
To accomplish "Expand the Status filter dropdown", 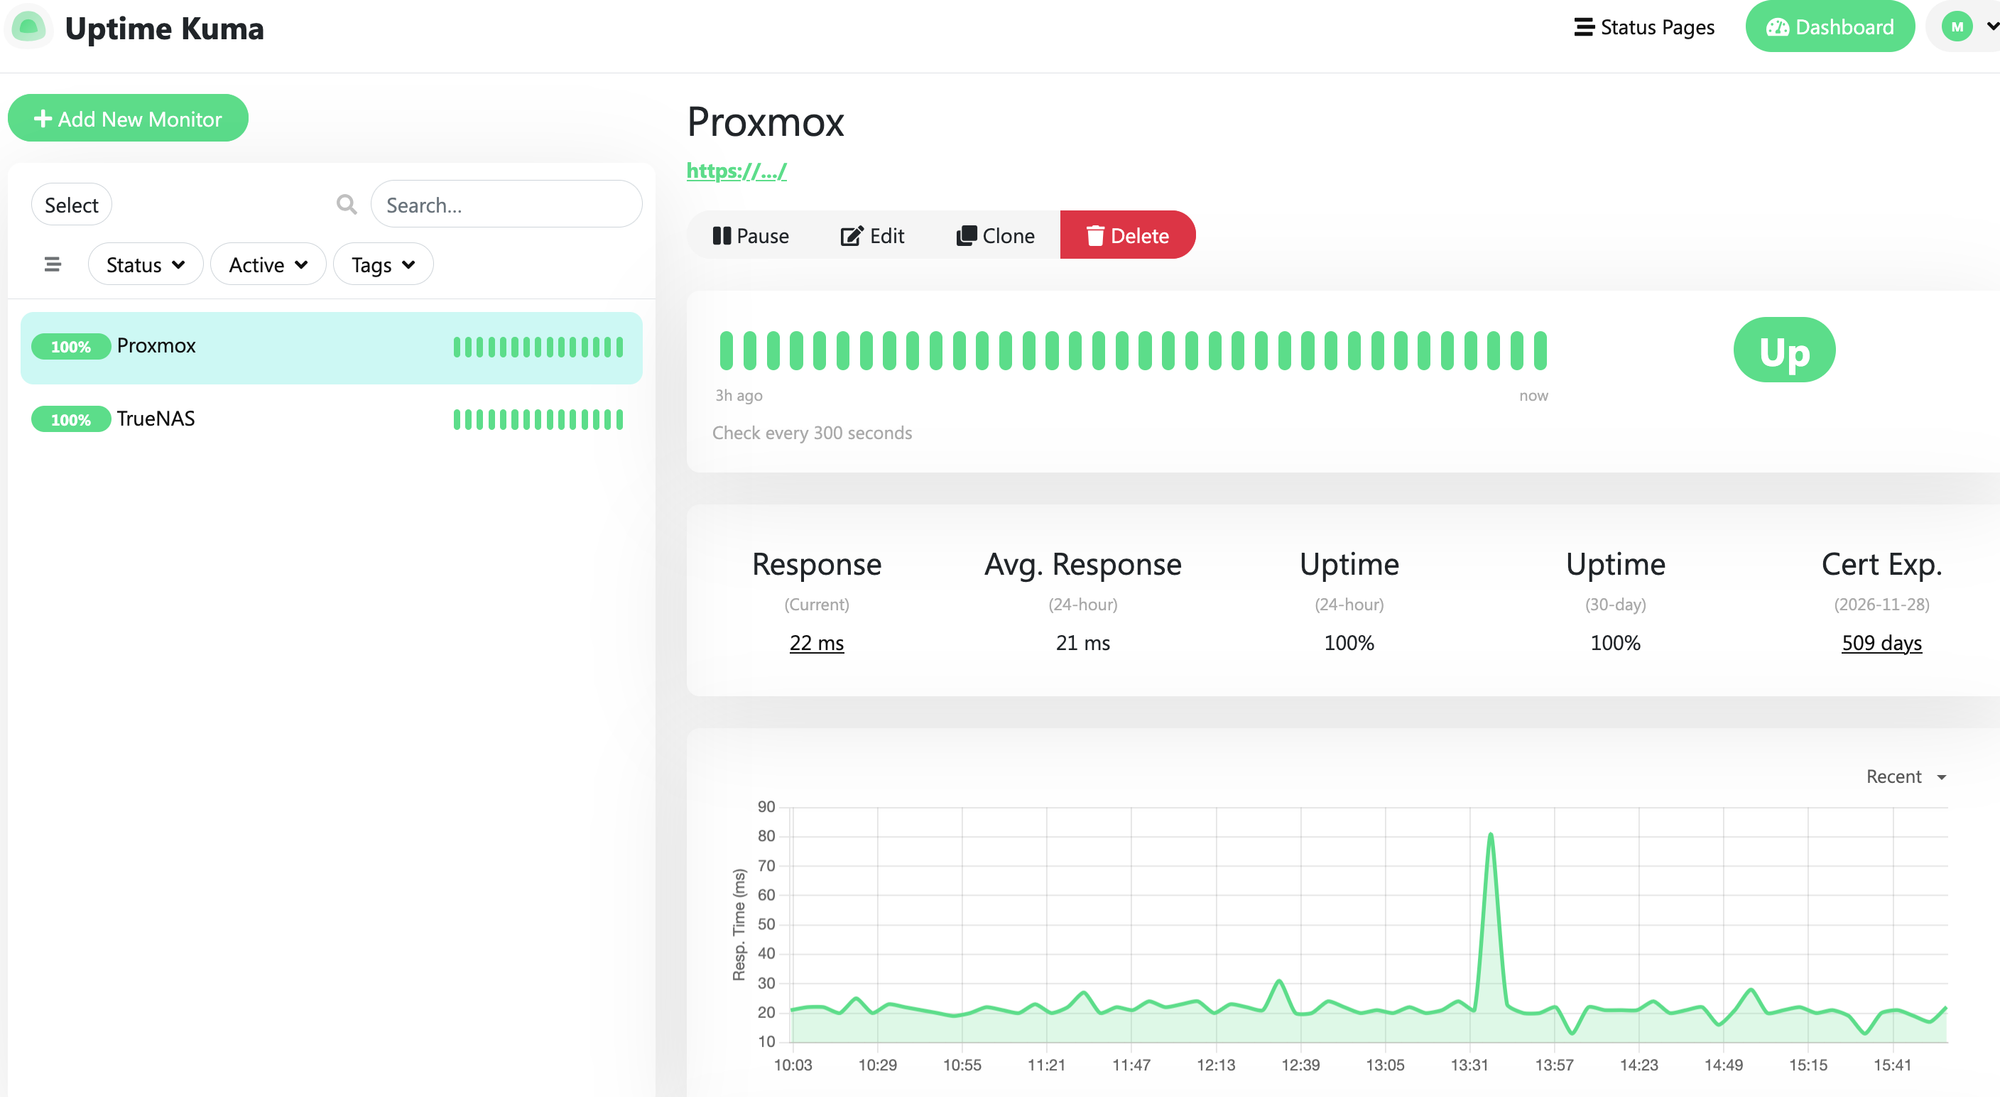I will 146,264.
